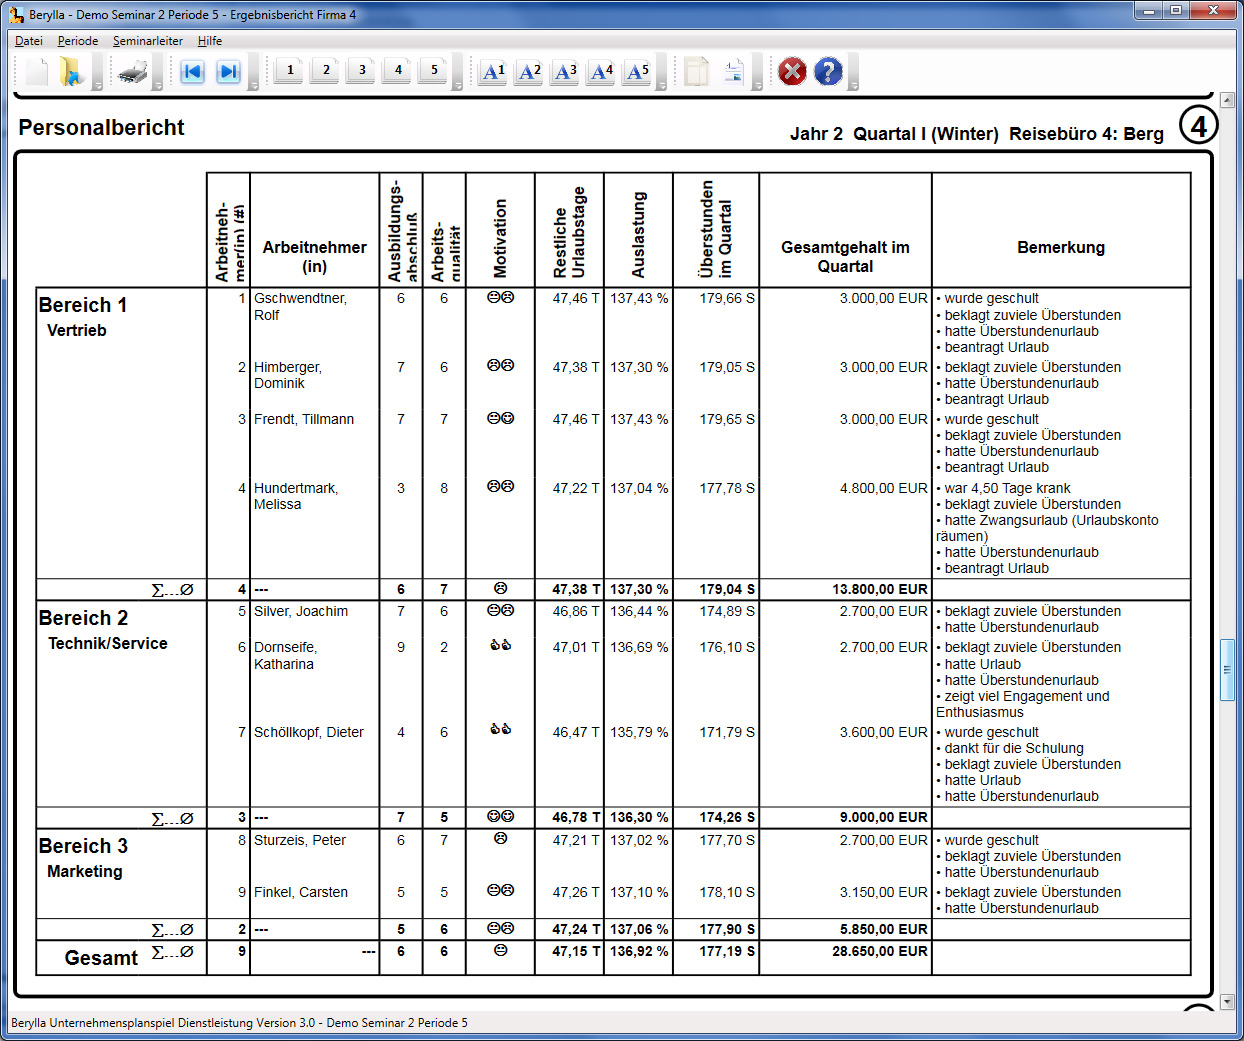This screenshot has height=1041, width=1244.
Task: Open the Periode menu
Action: click(78, 41)
